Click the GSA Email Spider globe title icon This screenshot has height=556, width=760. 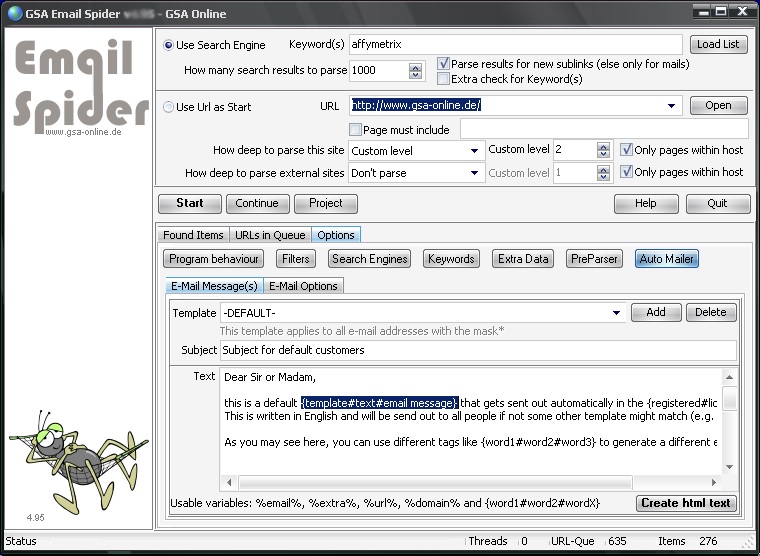(x=15, y=13)
